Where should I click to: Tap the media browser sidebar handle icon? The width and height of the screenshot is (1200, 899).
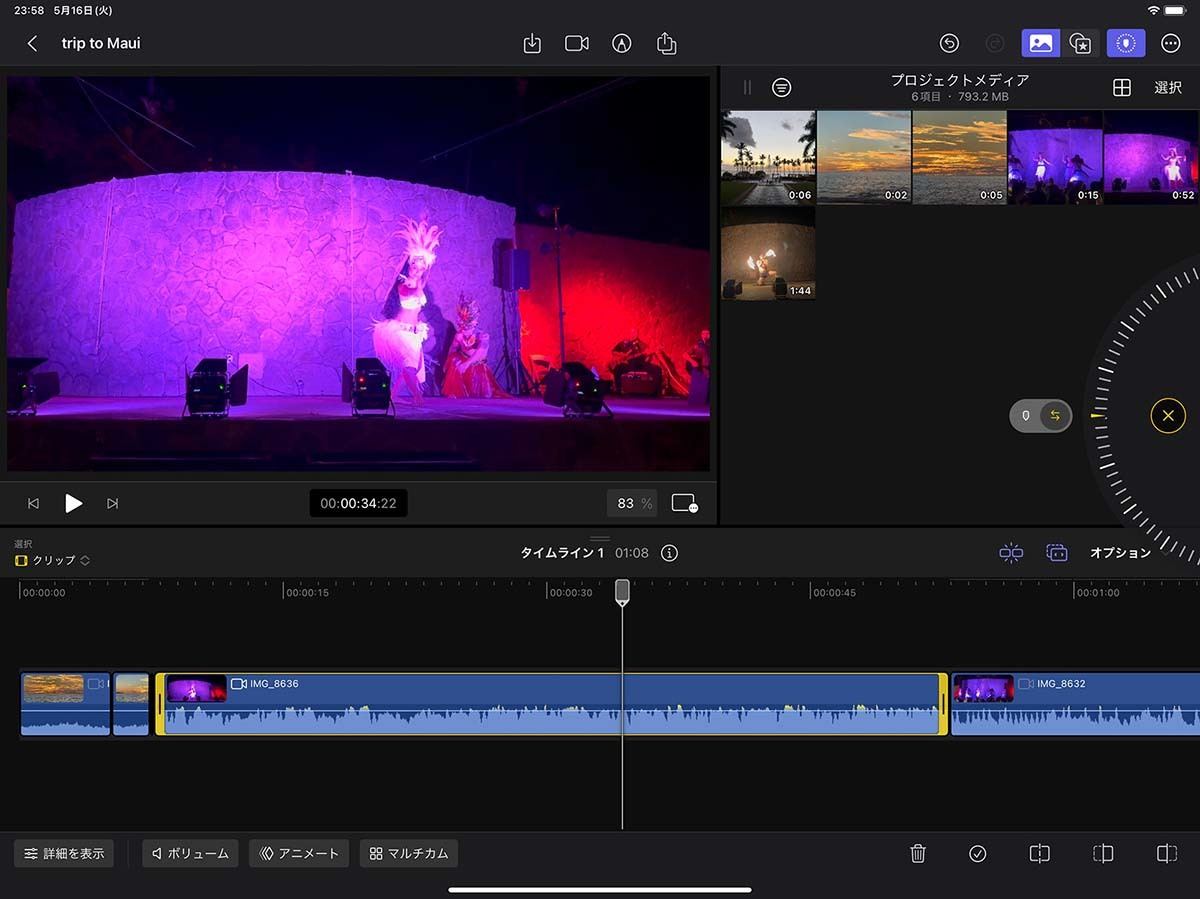pyautogui.click(x=747, y=88)
